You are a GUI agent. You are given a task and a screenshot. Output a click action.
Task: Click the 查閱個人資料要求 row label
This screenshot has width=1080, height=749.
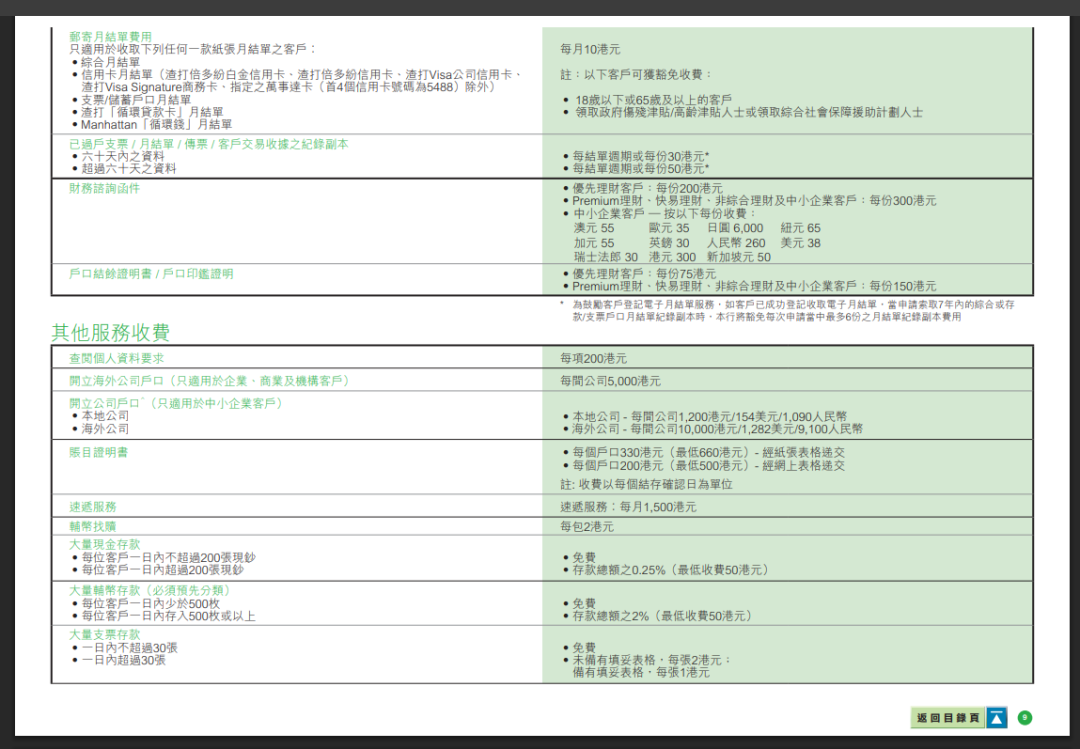click(x=116, y=358)
